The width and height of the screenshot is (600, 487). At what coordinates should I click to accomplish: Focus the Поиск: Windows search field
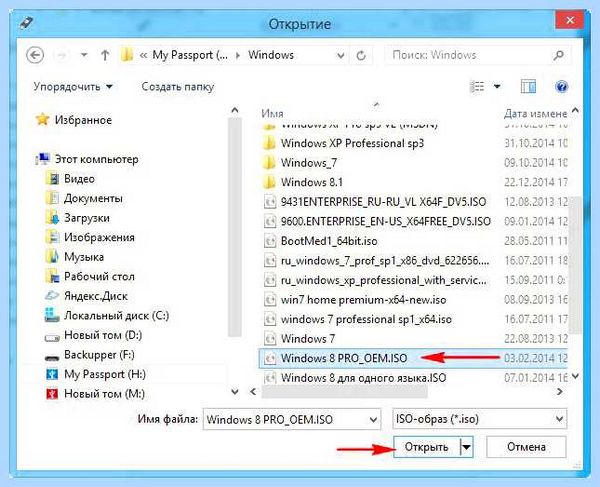point(478,55)
